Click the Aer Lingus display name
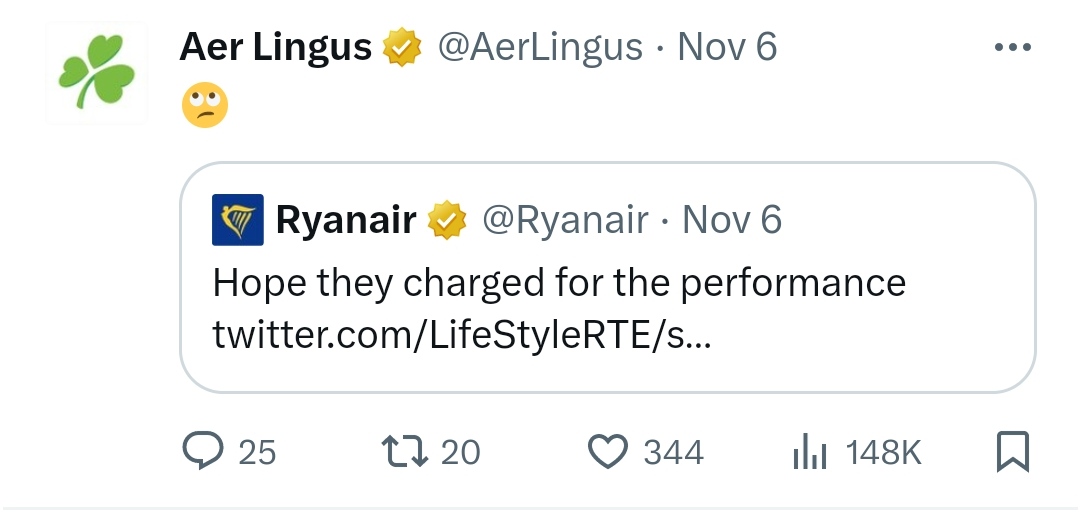Image resolution: width=1080 pixels, height=512 pixels. (276, 48)
